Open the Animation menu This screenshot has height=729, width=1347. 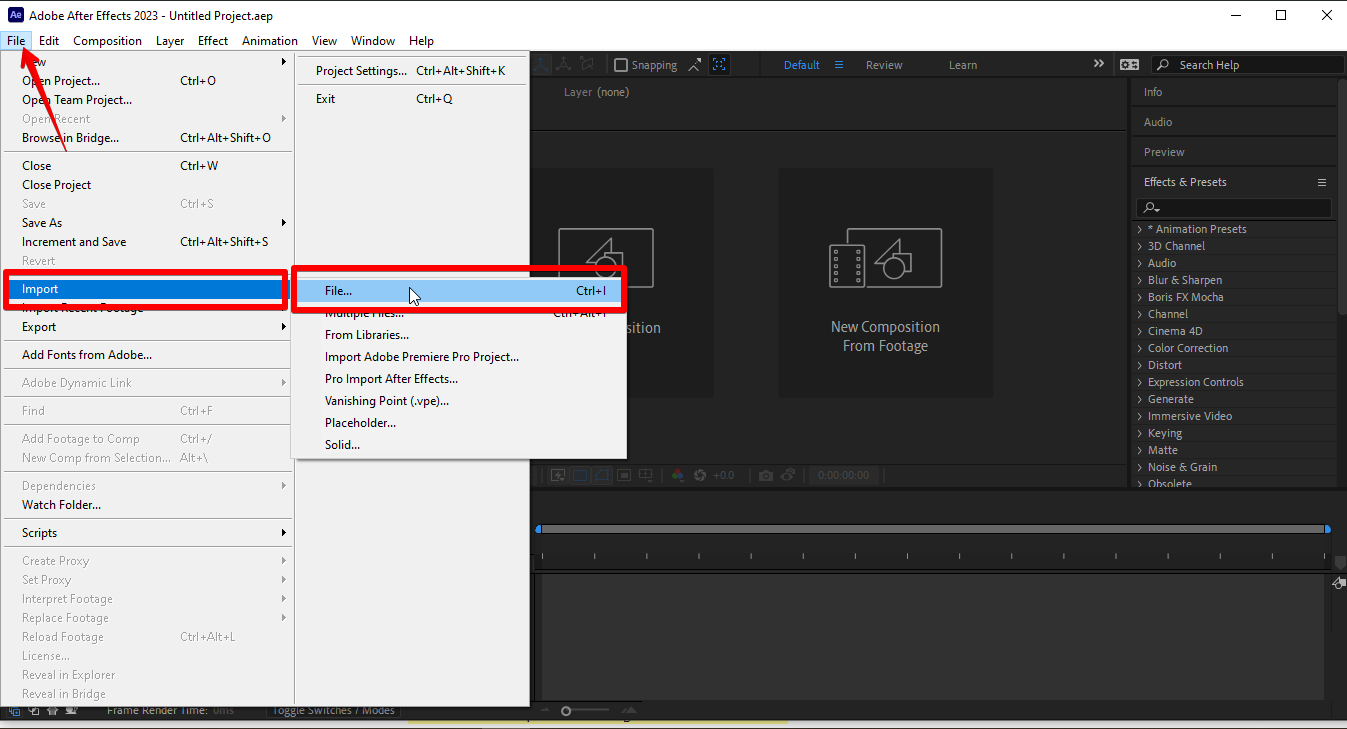coord(269,41)
